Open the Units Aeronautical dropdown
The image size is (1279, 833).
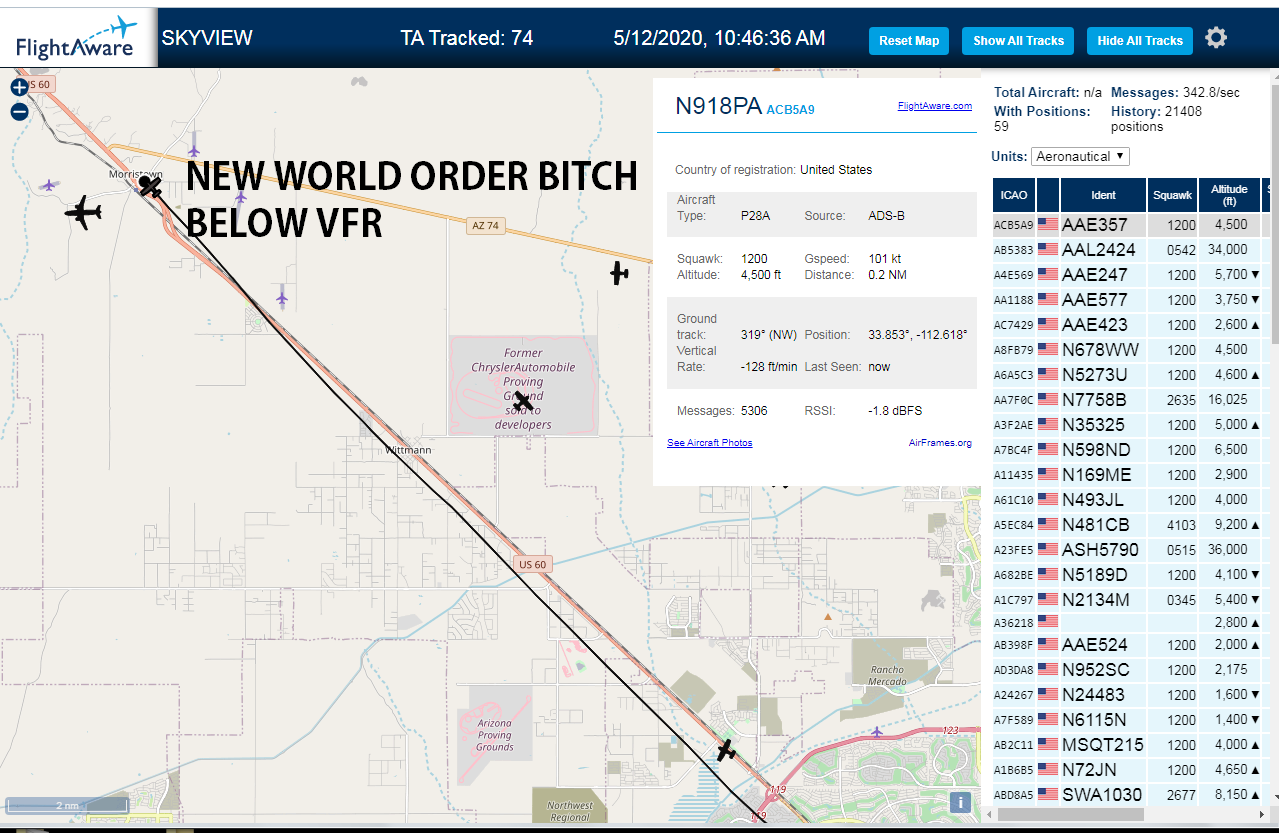[1081, 156]
